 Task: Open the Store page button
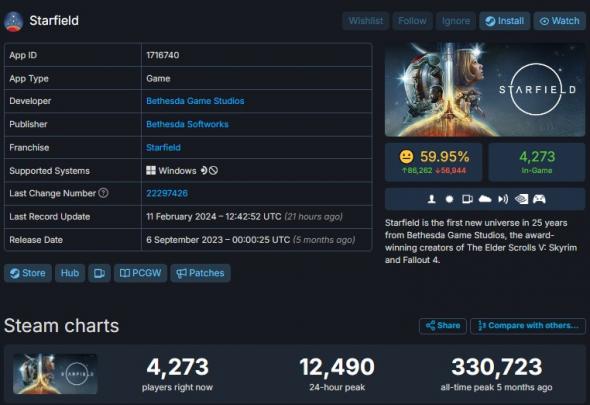28,273
